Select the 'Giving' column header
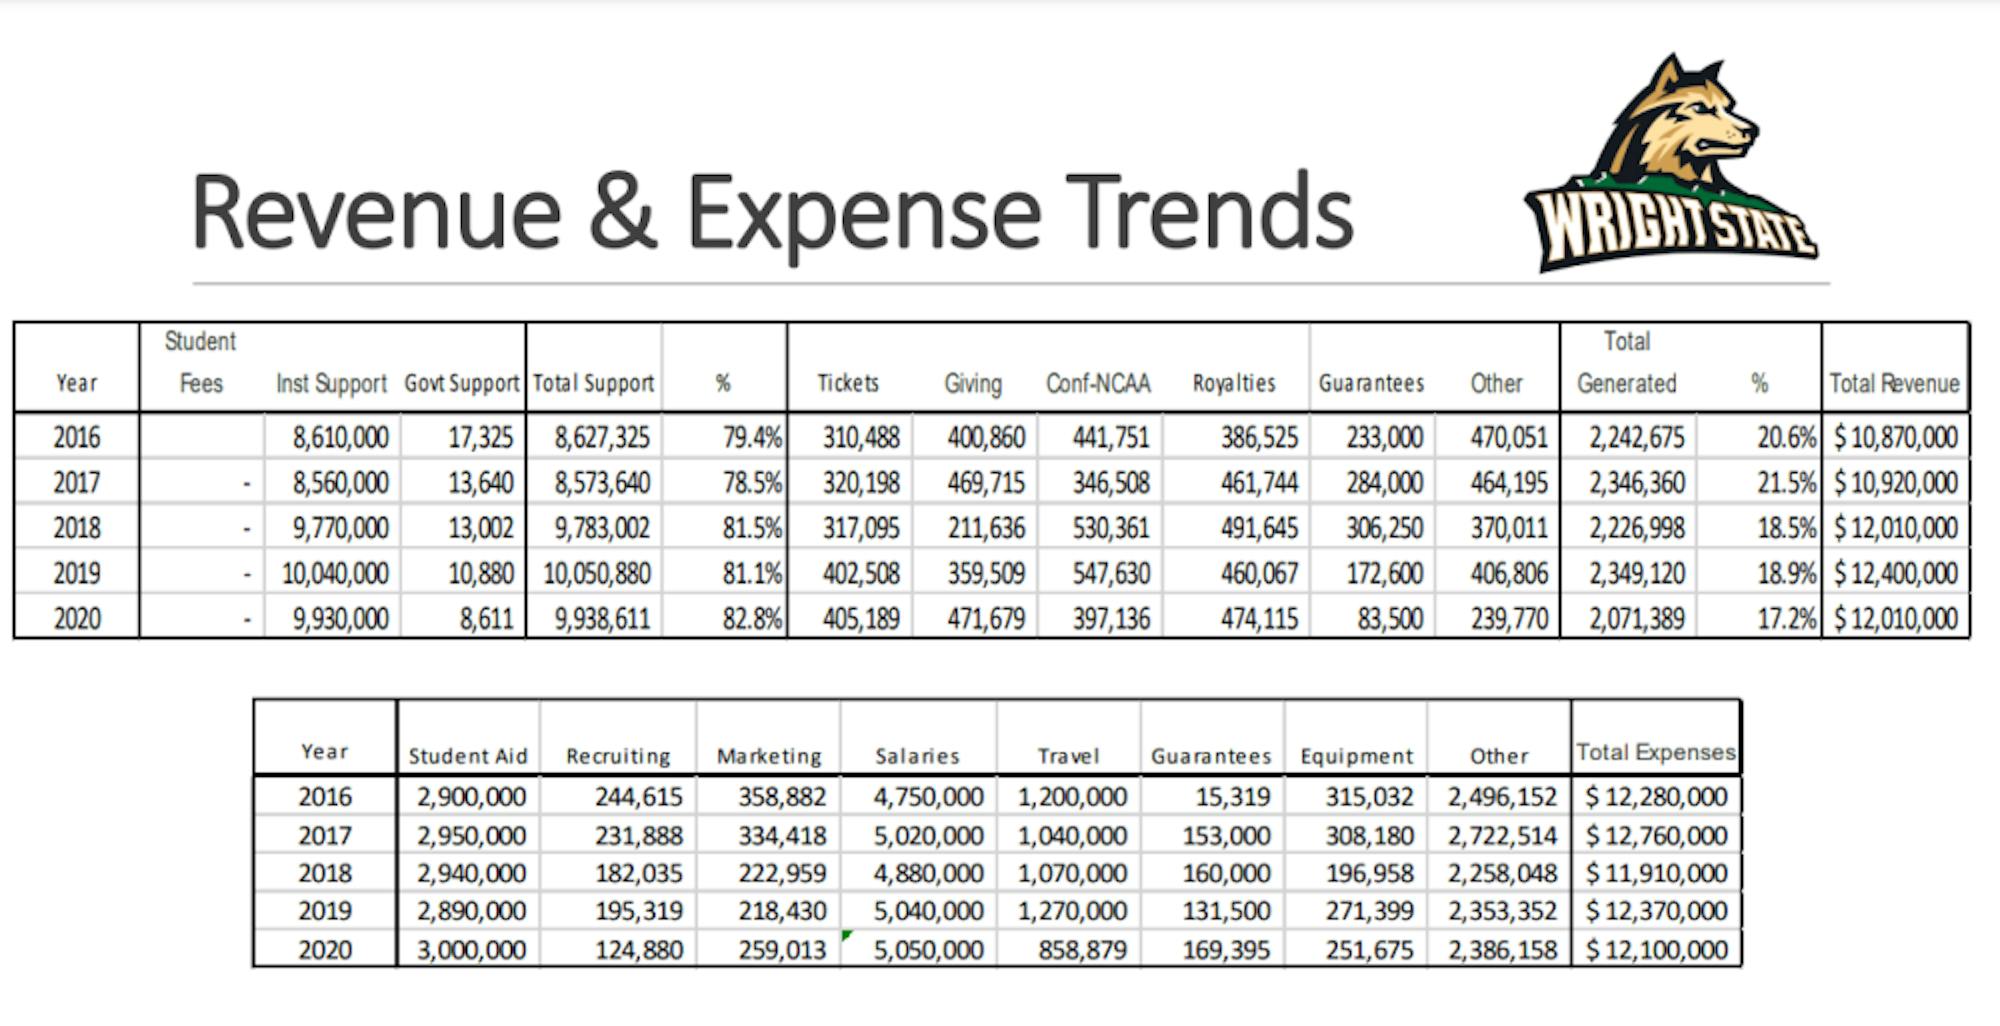2000x1026 pixels. 973,384
